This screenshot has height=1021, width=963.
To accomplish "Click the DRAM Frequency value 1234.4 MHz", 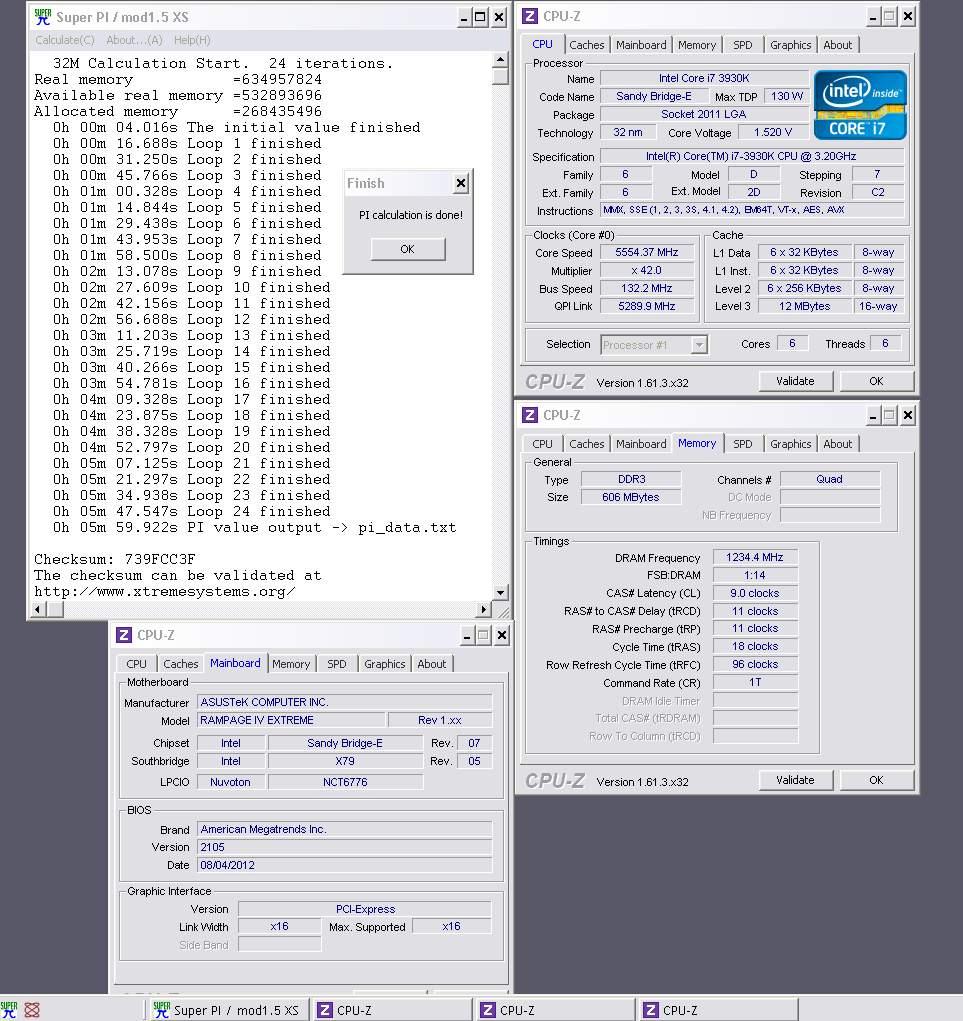I will (755, 557).
